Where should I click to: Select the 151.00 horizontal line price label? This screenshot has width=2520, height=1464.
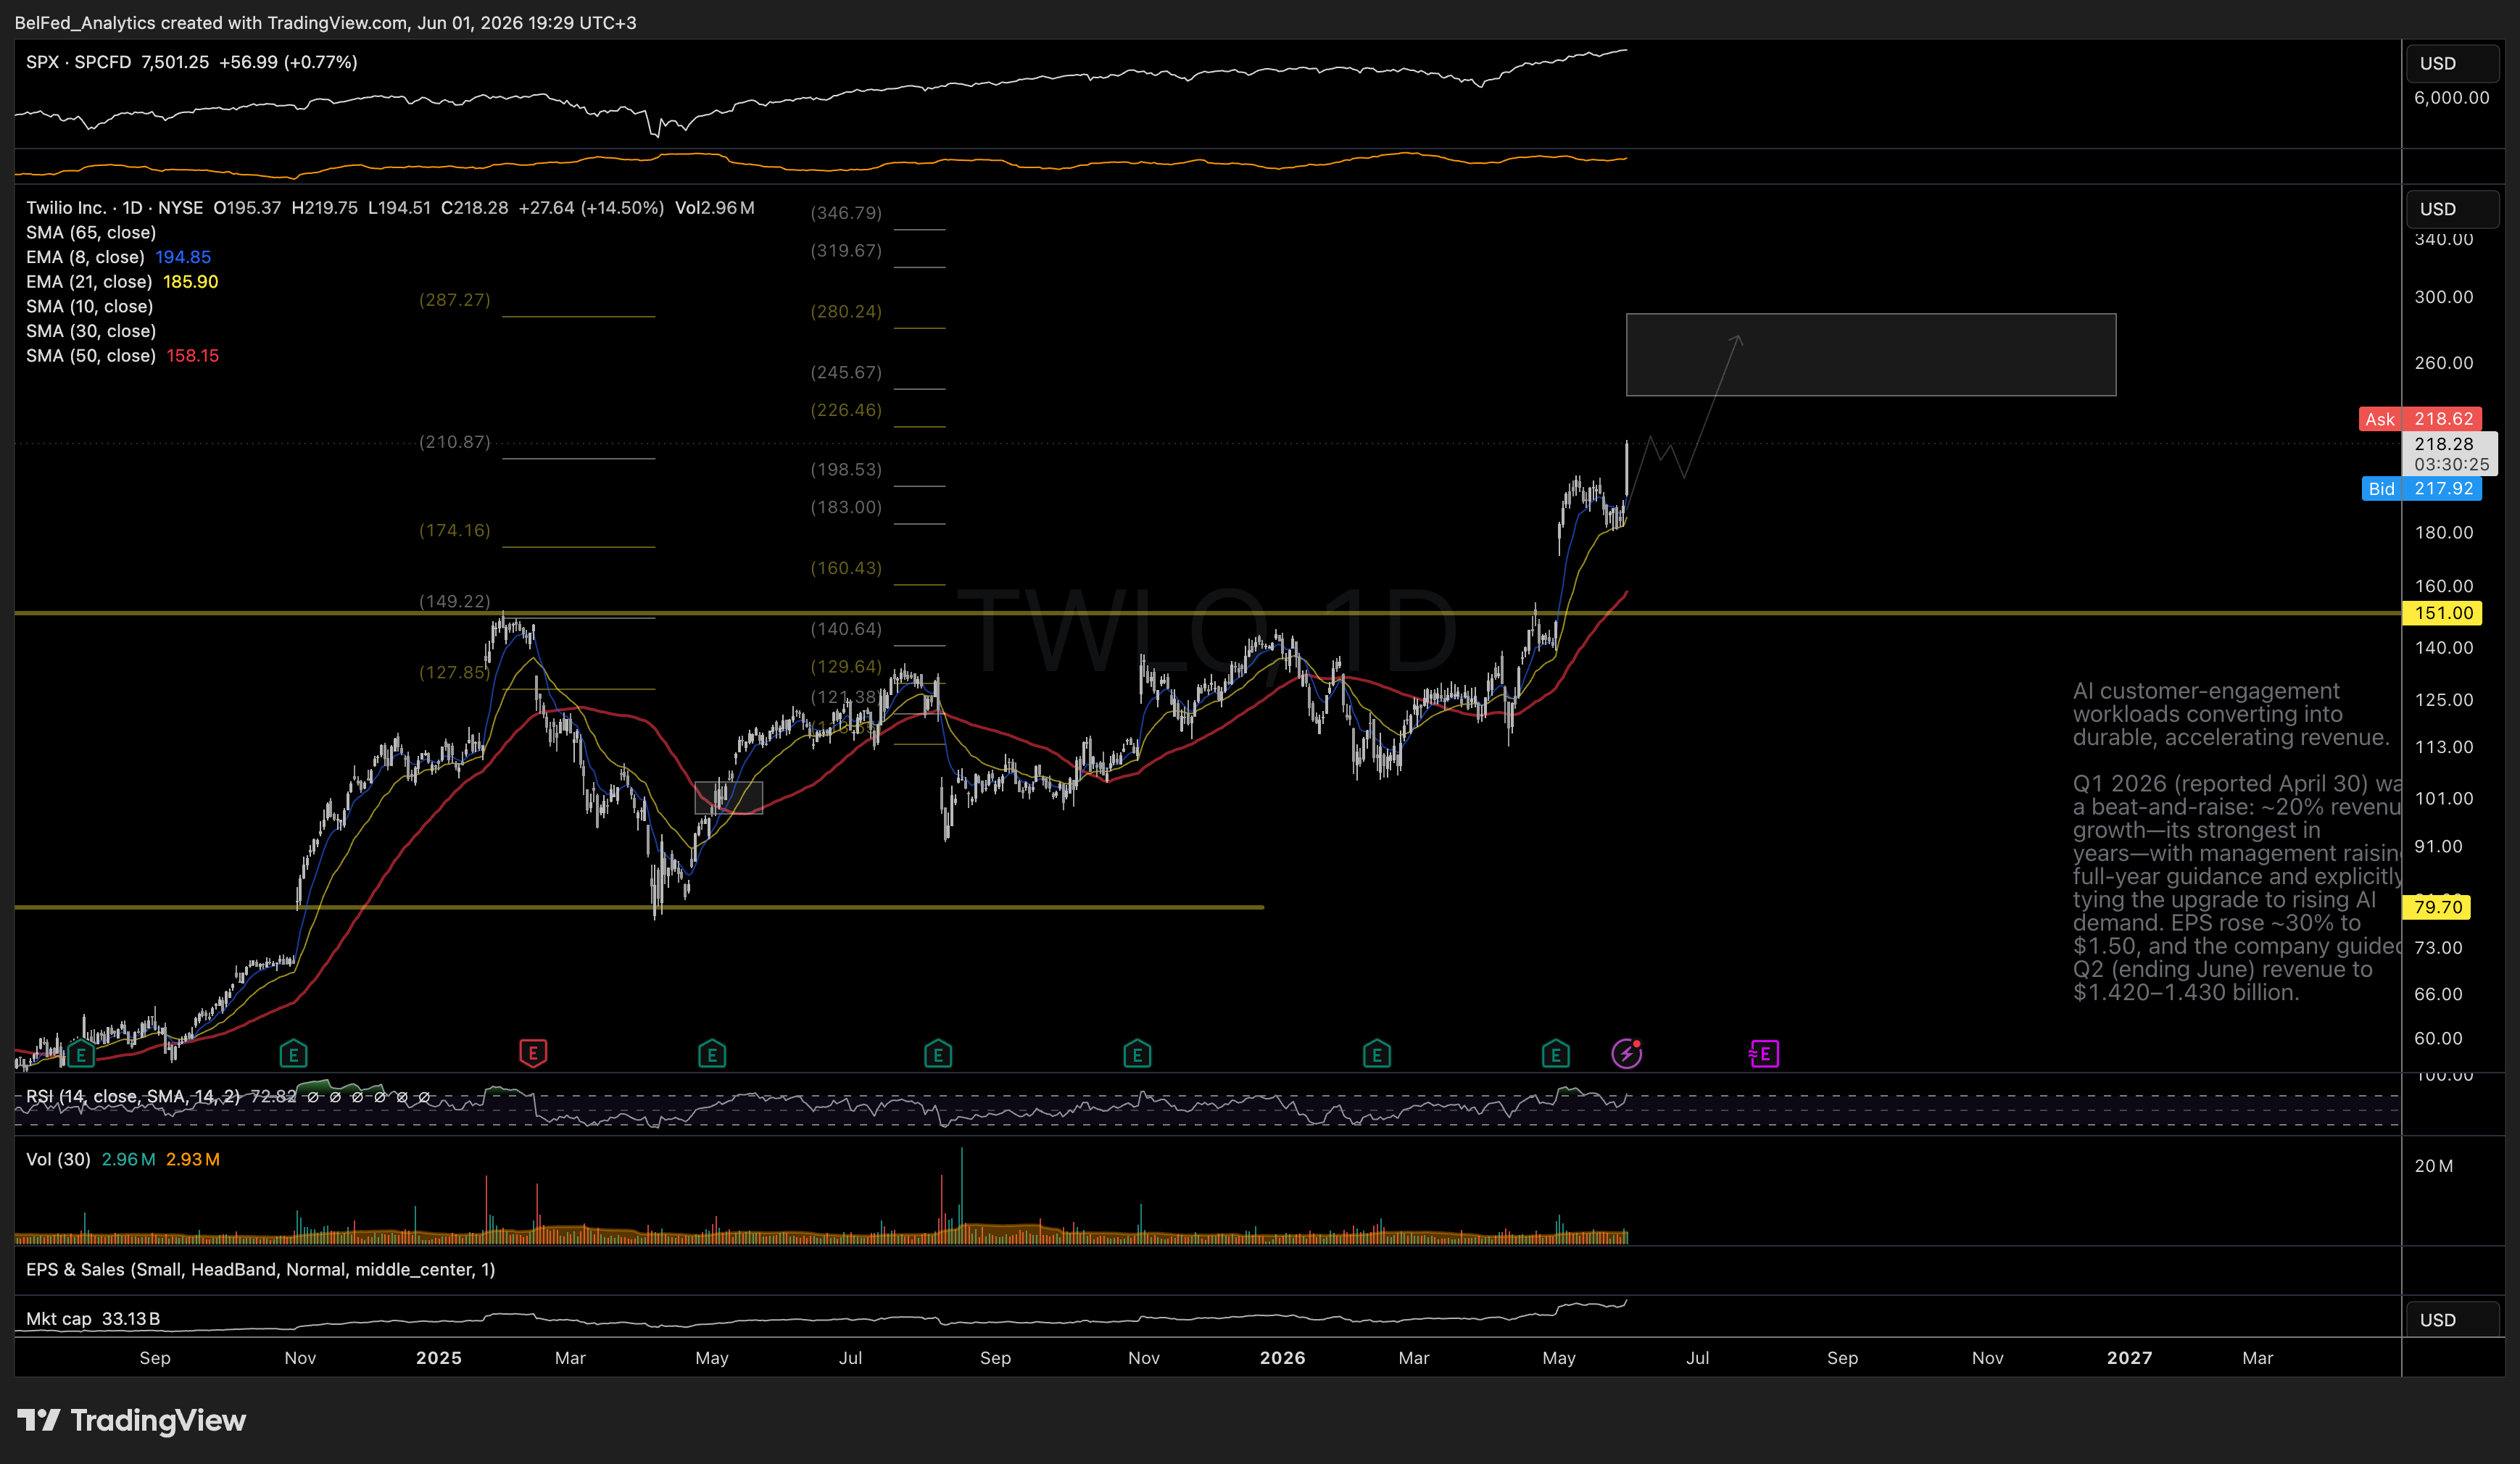pyautogui.click(x=2442, y=613)
